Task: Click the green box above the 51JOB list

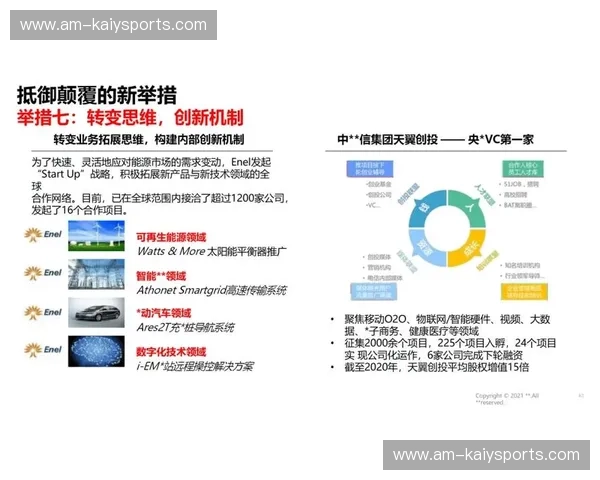Action: point(523,168)
